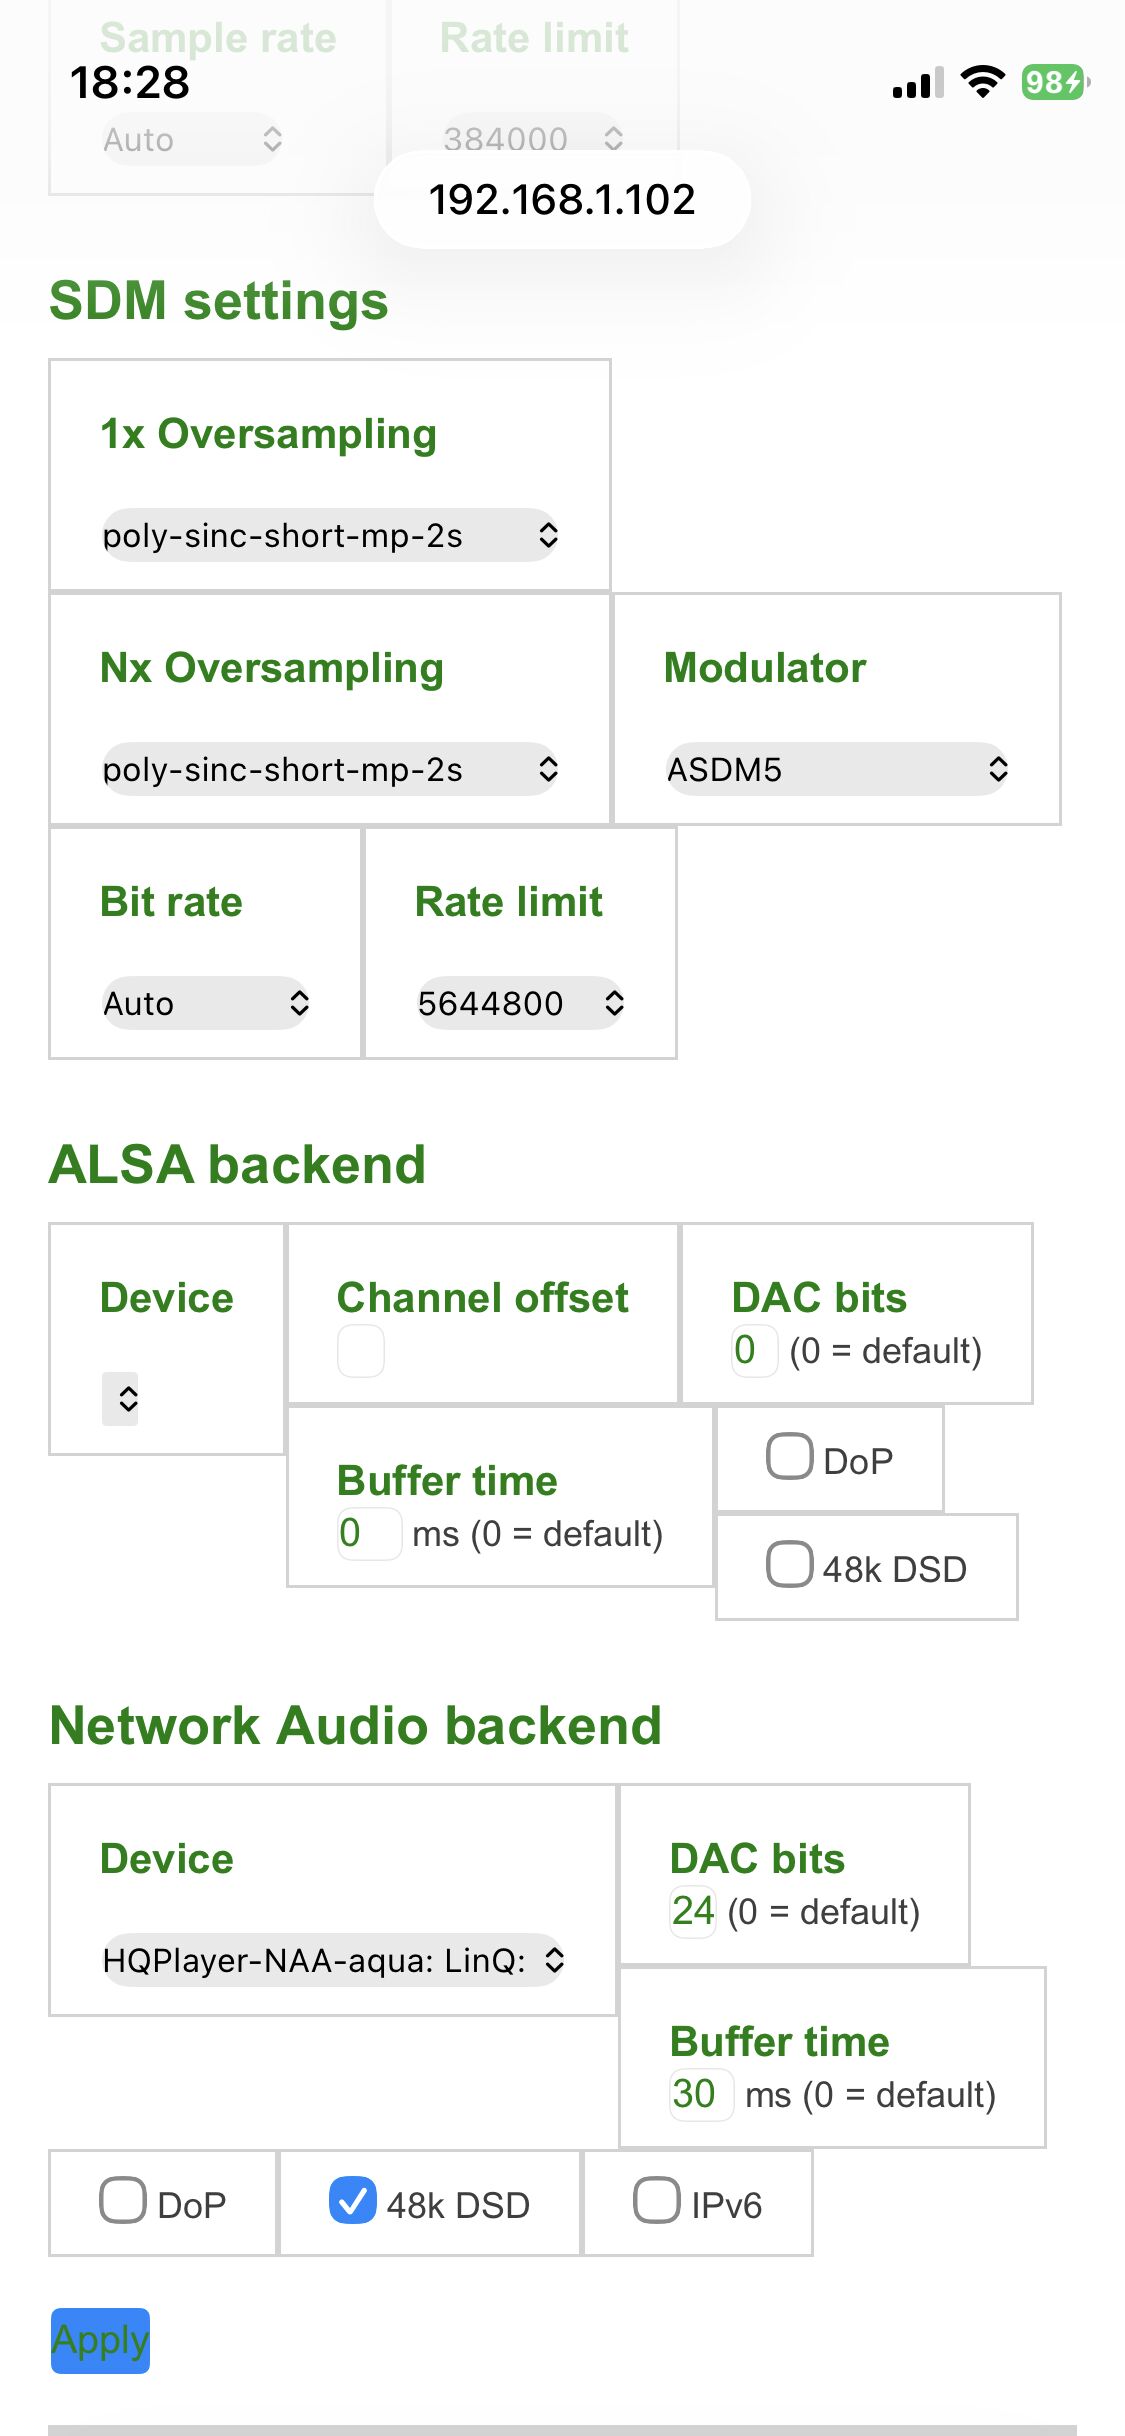
Task: Click the ALSA DAC bits field
Action: pyautogui.click(x=753, y=1350)
